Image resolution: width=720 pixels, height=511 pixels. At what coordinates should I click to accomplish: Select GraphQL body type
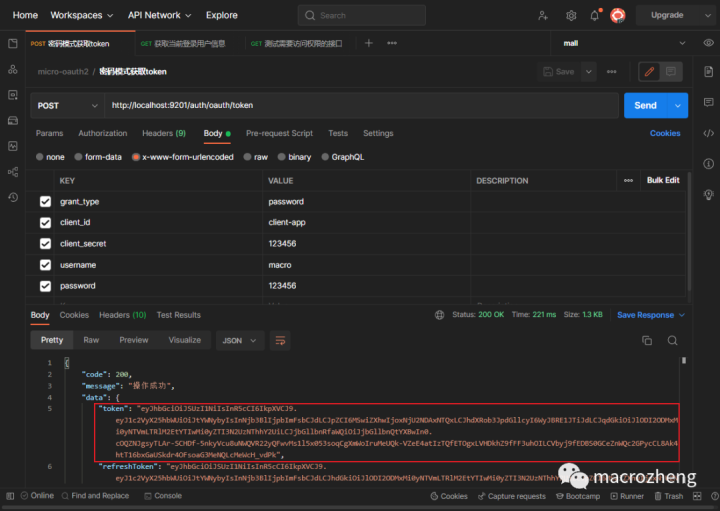(x=343, y=157)
